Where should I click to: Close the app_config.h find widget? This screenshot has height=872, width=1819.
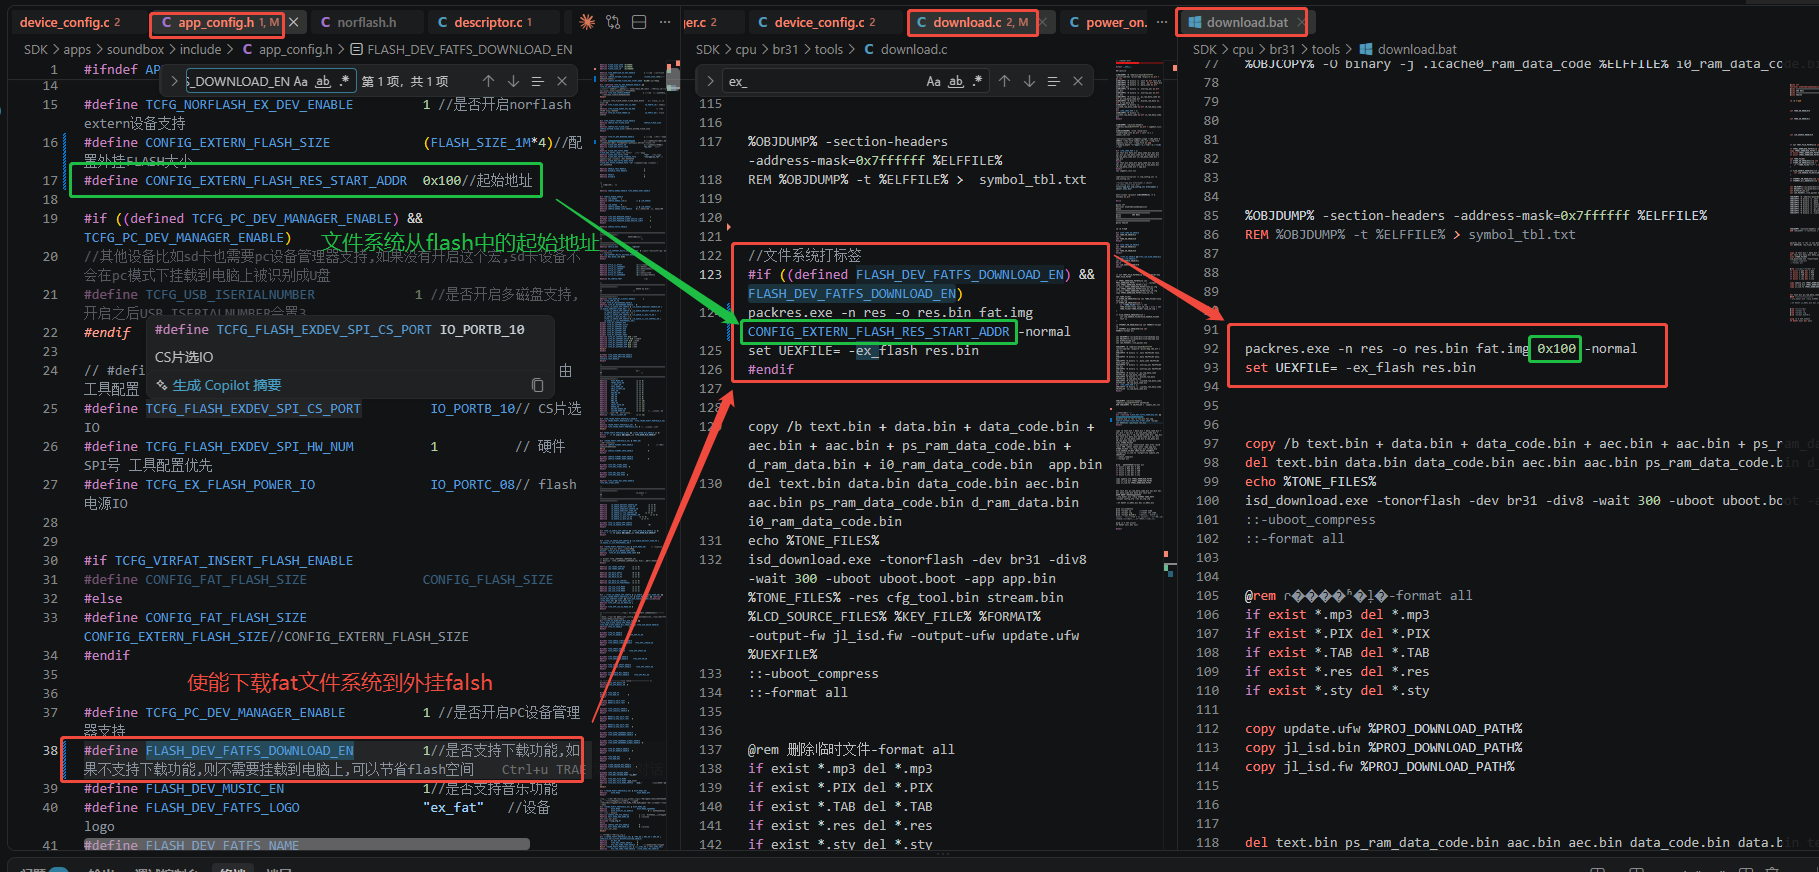coord(562,81)
